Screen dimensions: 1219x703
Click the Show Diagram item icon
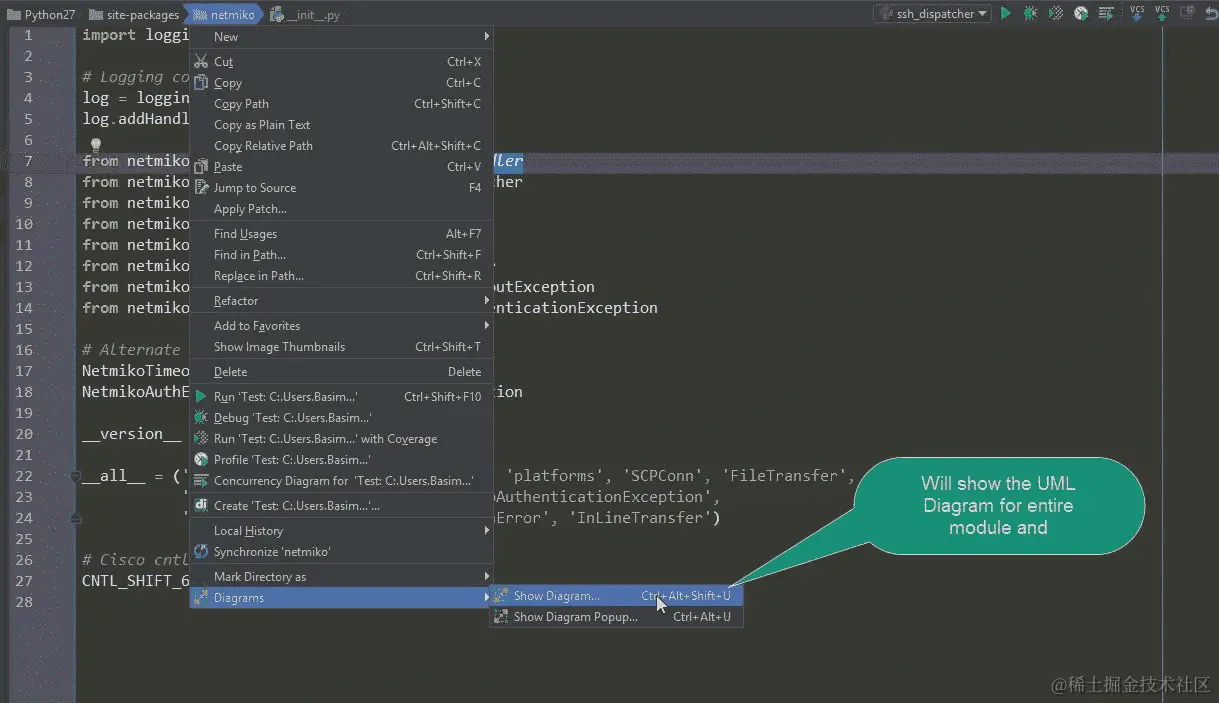(501, 596)
